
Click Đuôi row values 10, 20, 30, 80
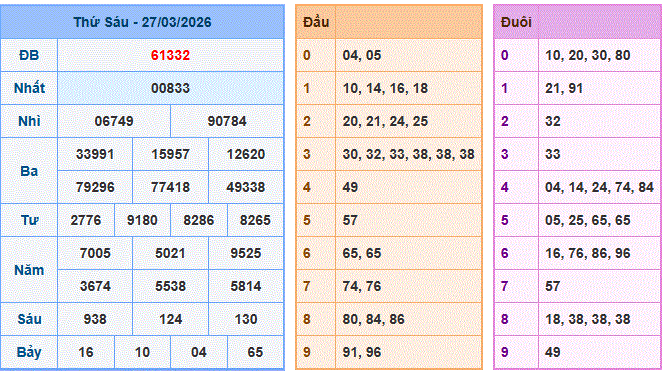pyautogui.click(x=588, y=55)
